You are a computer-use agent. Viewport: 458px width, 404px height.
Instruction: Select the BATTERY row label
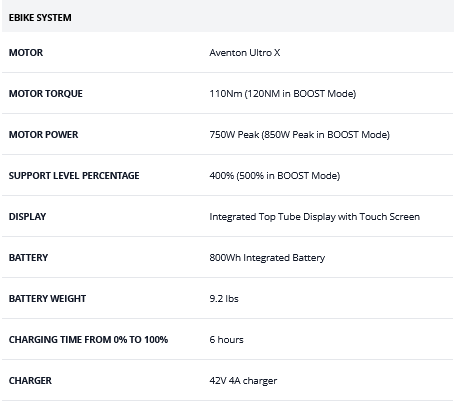28,258
